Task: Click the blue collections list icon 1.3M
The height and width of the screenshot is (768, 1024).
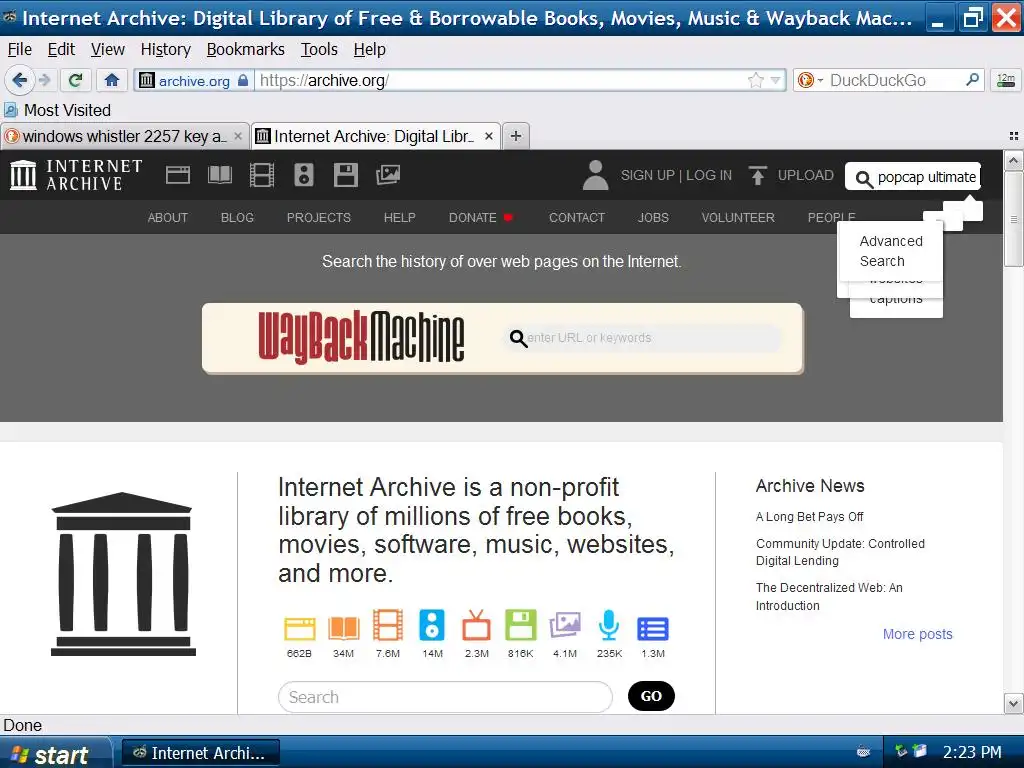Action: tap(652, 629)
